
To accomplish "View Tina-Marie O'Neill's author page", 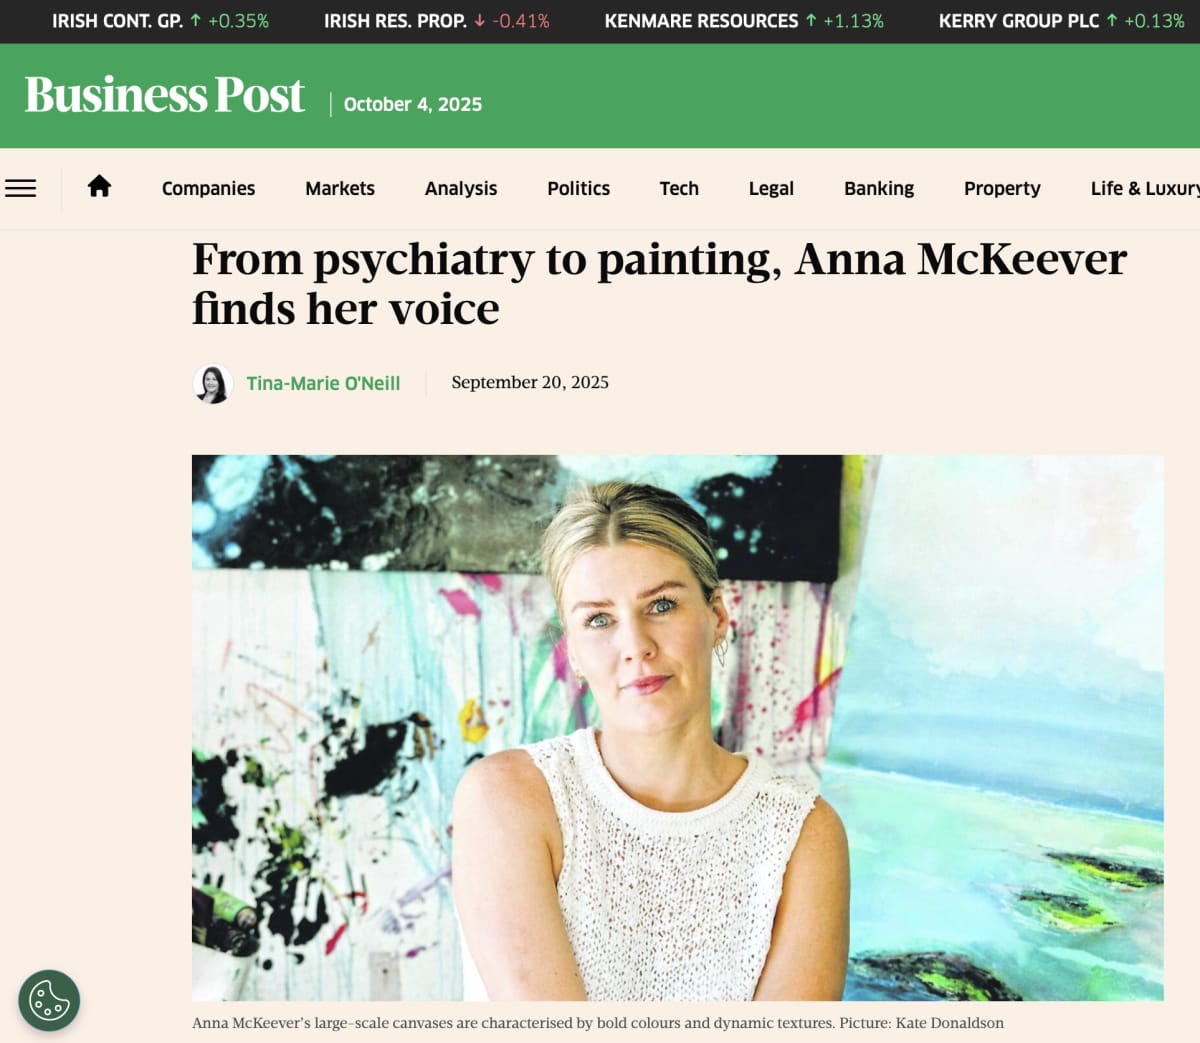I will pyautogui.click(x=323, y=383).
